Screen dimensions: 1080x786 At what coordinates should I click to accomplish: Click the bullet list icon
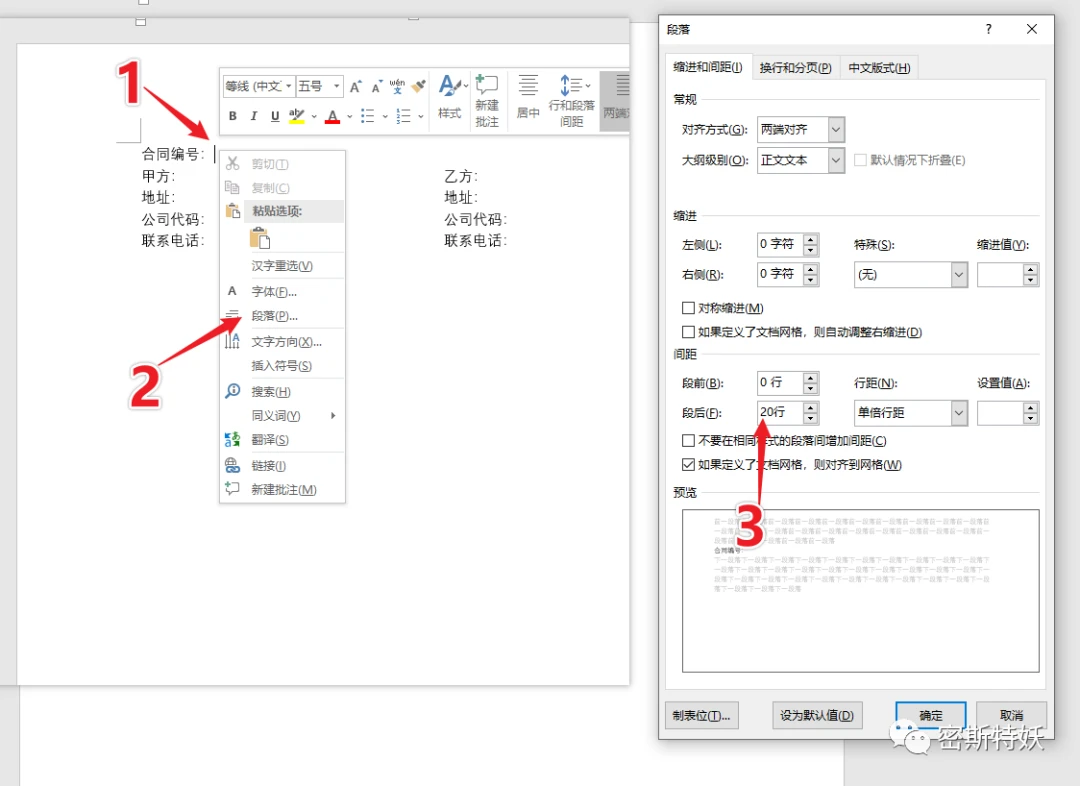370,116
